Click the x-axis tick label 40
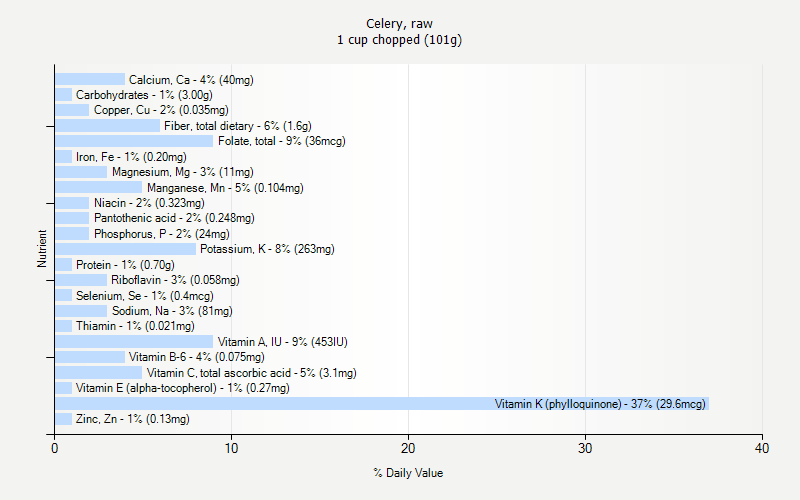Image resolution: width=800 pixels, height=500 pixels. click(x=762, y=448)
